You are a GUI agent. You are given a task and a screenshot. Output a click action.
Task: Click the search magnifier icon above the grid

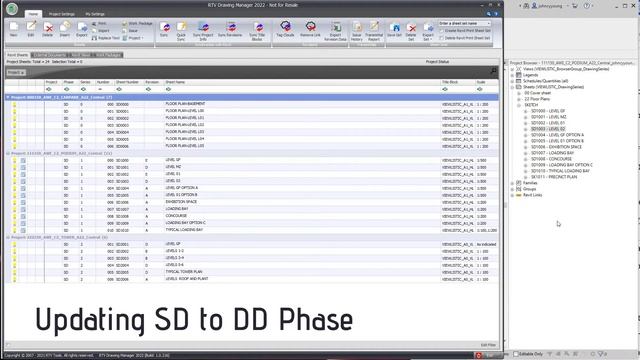(x=493, y=71)
